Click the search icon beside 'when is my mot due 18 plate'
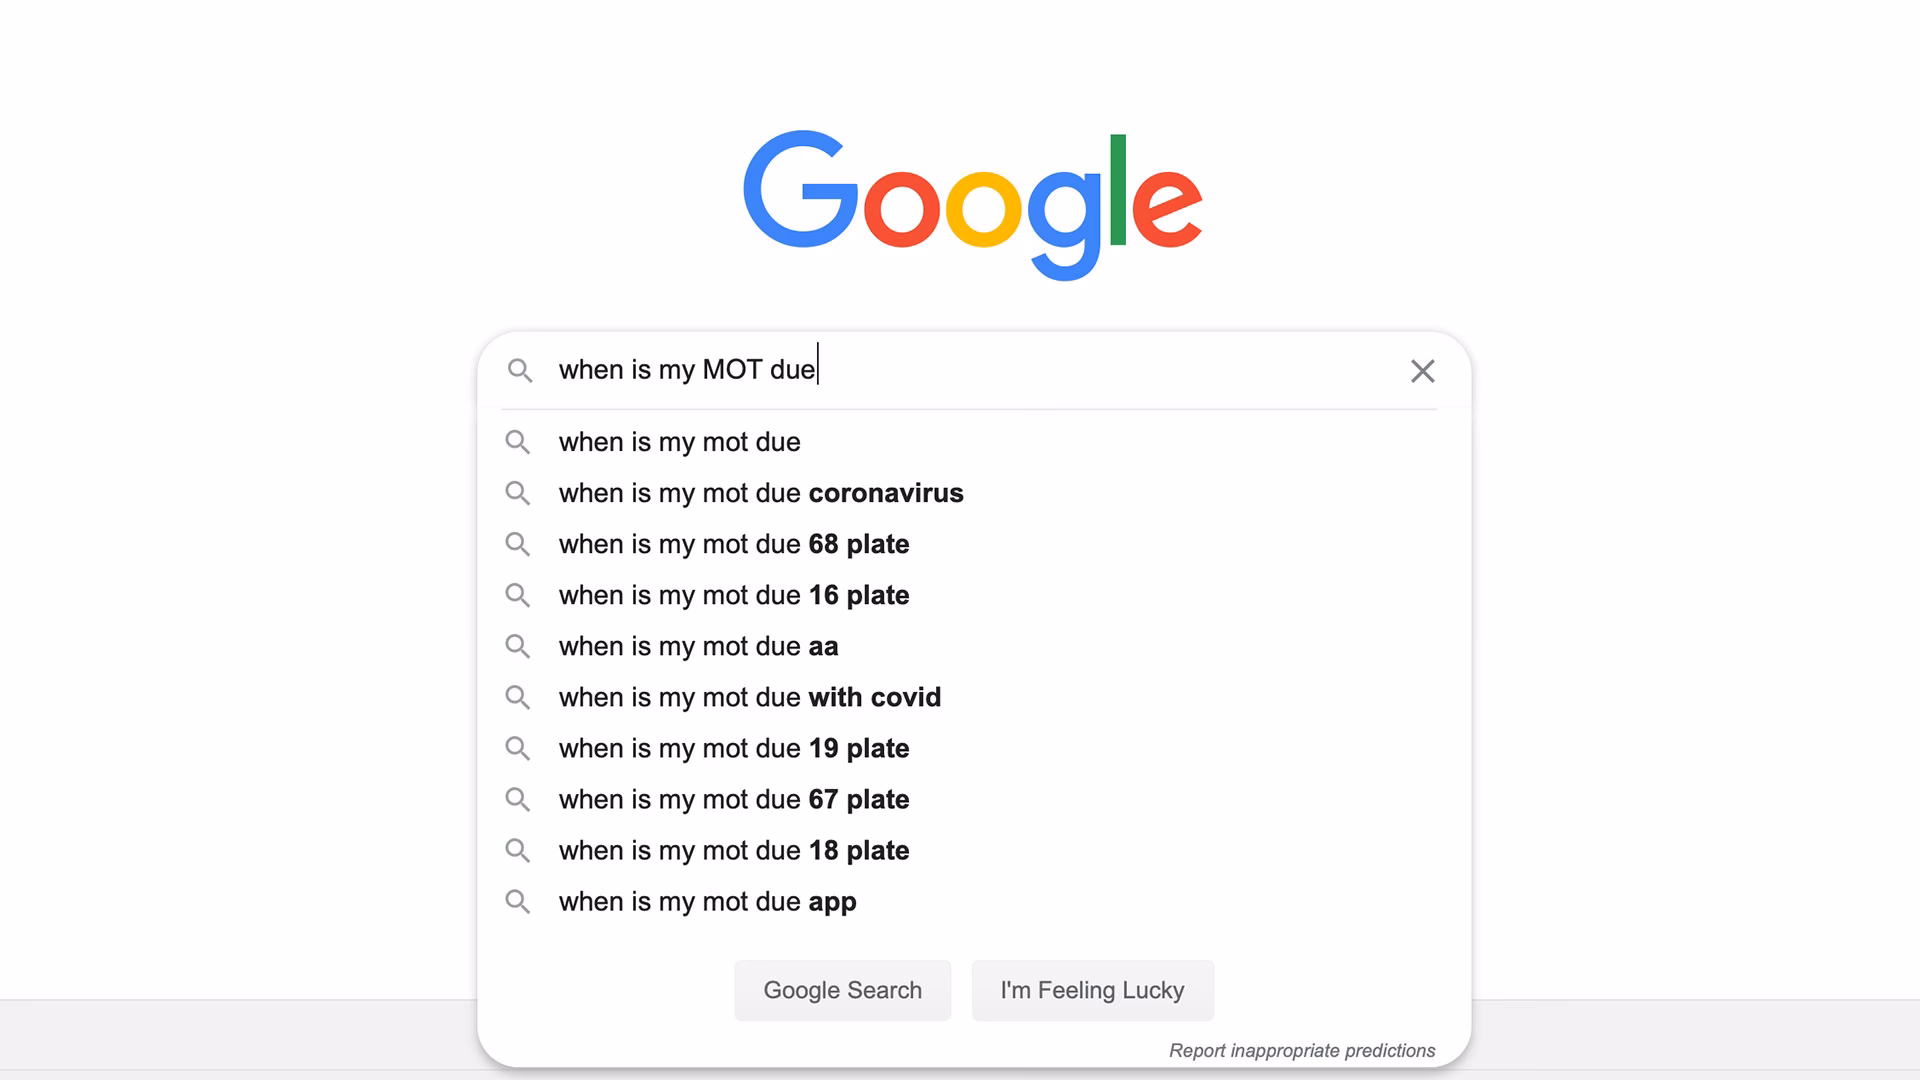 (518, 850)
